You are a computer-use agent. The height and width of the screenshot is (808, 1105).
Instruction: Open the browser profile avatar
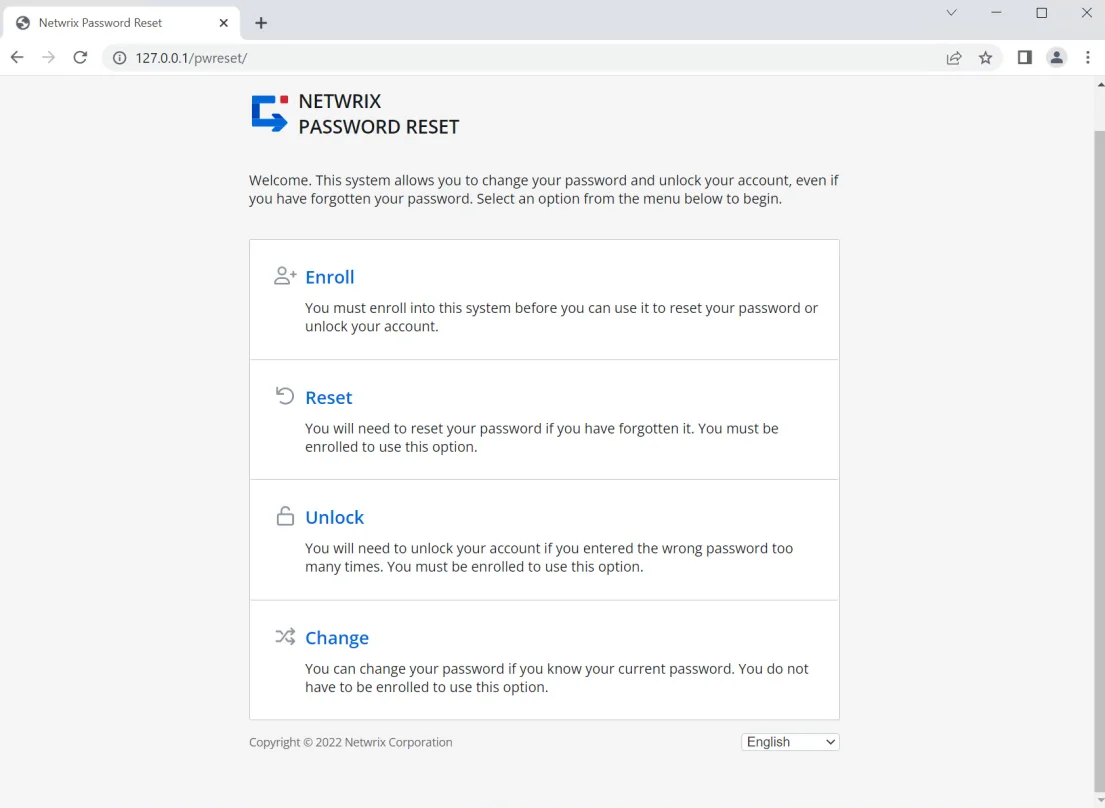coord(1056,58)
